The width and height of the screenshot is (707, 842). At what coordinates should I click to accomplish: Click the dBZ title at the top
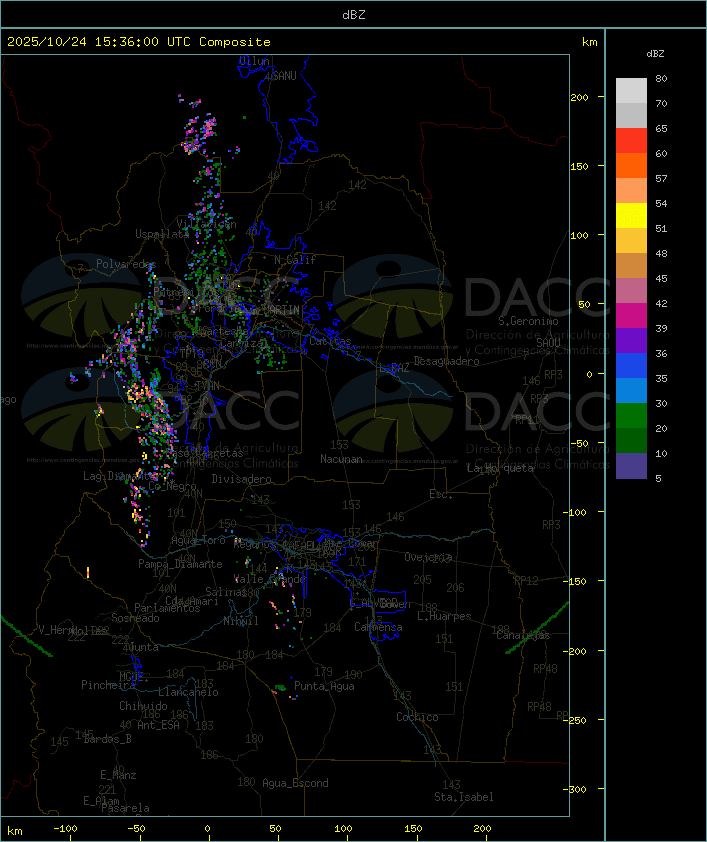click(354, 15)
